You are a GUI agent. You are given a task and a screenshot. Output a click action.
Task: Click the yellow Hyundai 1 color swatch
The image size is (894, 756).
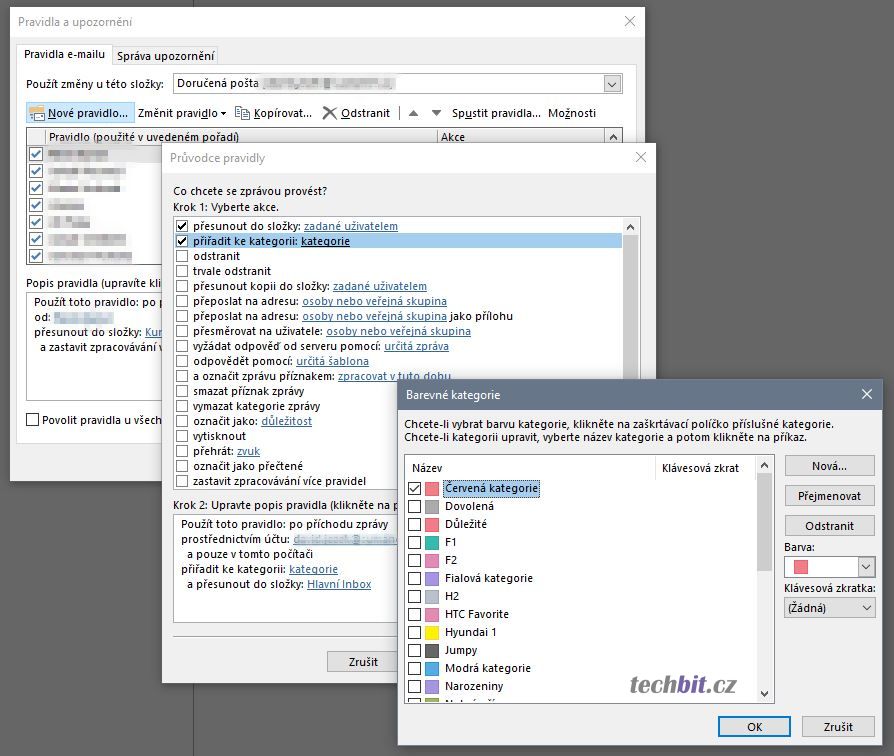[x=432, y=633]
